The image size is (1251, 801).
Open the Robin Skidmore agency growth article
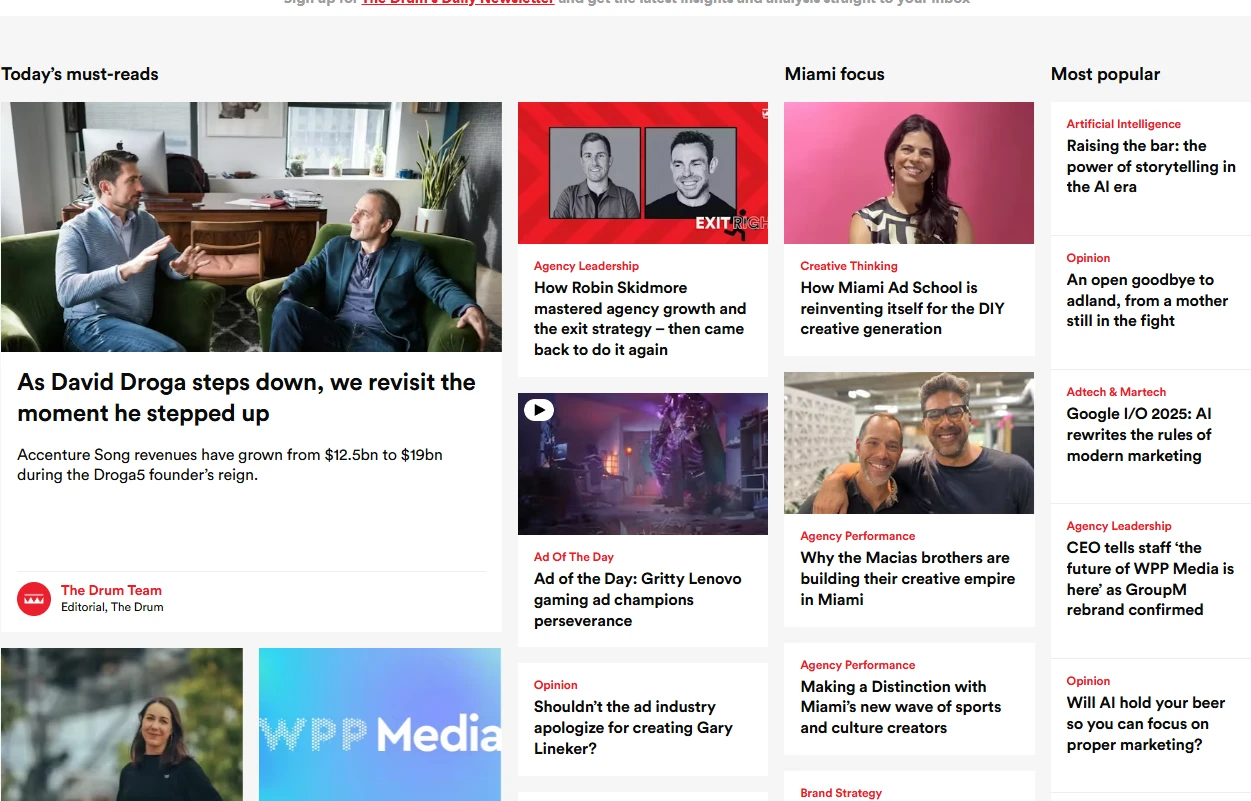coord(640,319)
